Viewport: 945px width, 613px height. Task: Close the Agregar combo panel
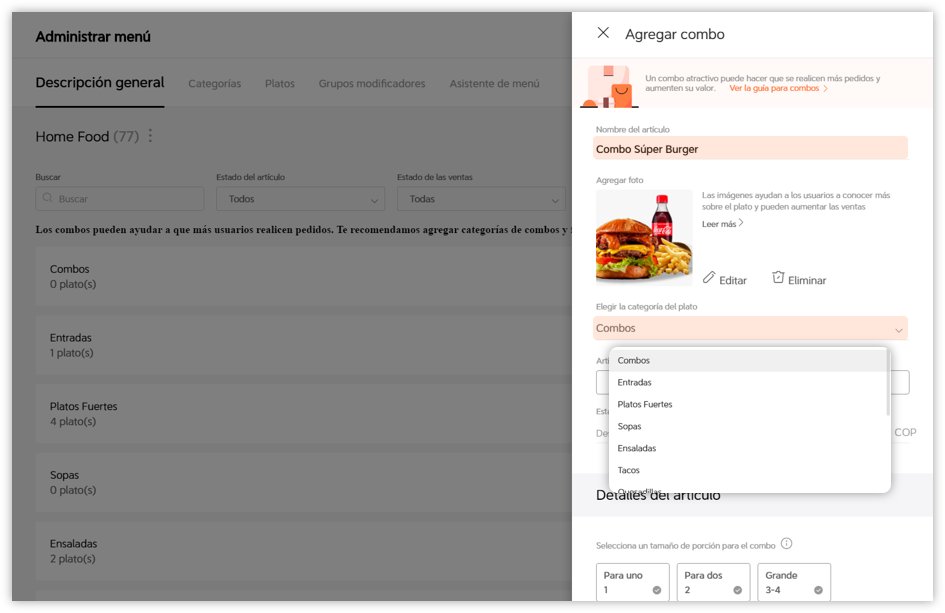[603, 33]
